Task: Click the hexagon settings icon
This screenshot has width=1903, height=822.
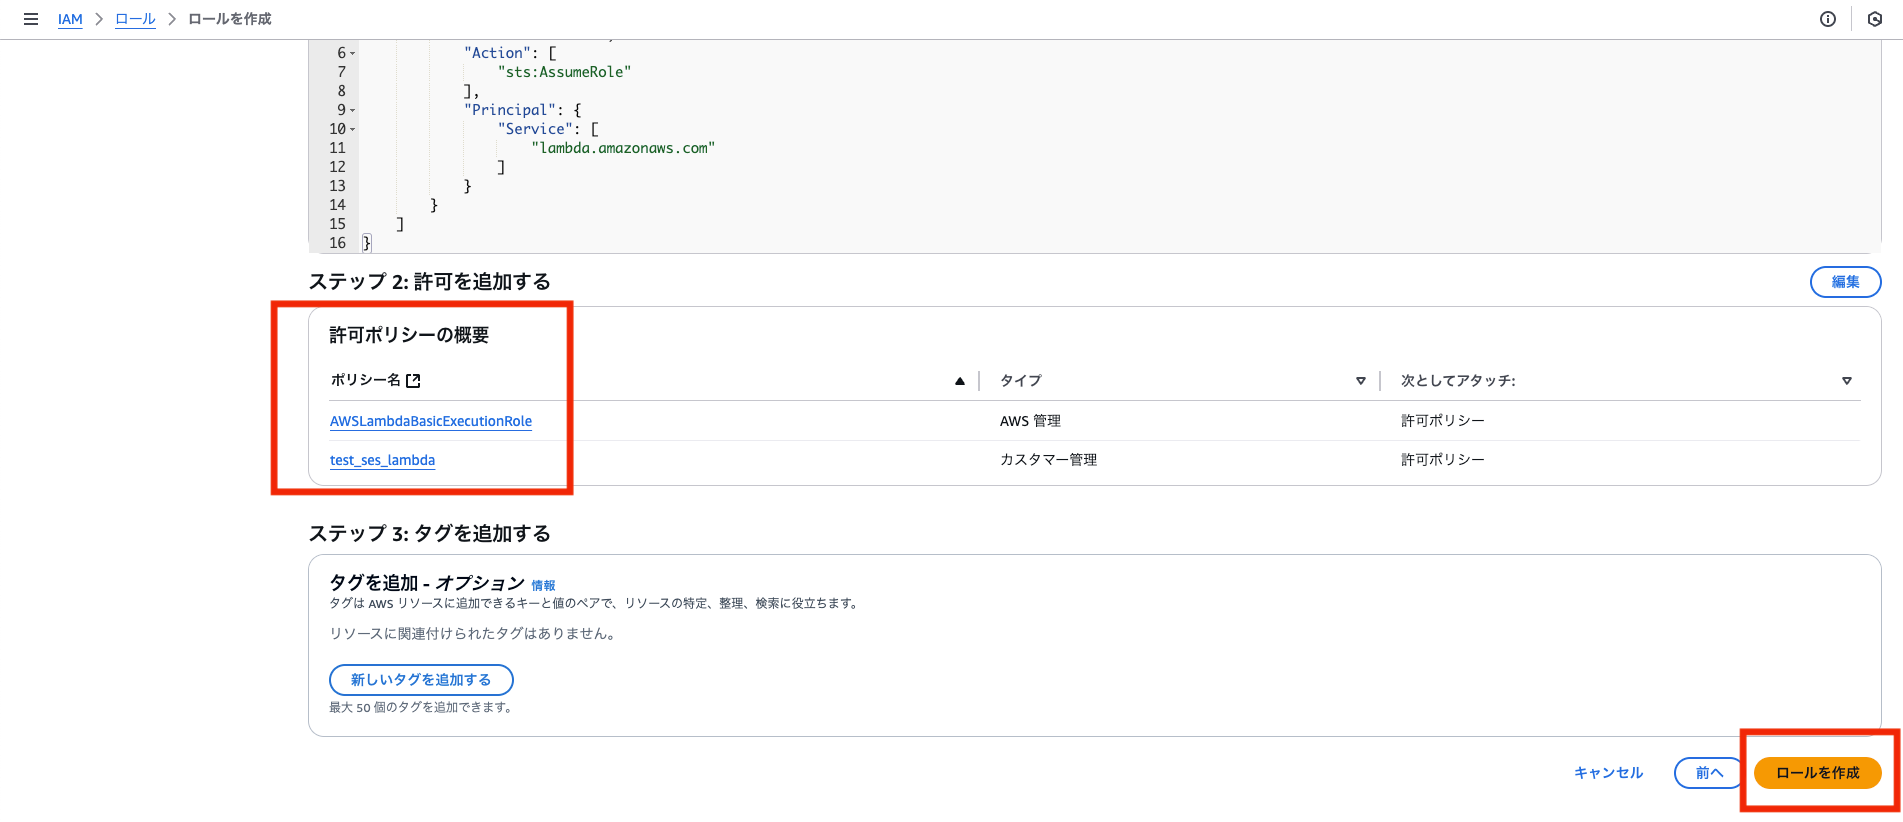Action: pyautogui.click(x=1875, y=19)
